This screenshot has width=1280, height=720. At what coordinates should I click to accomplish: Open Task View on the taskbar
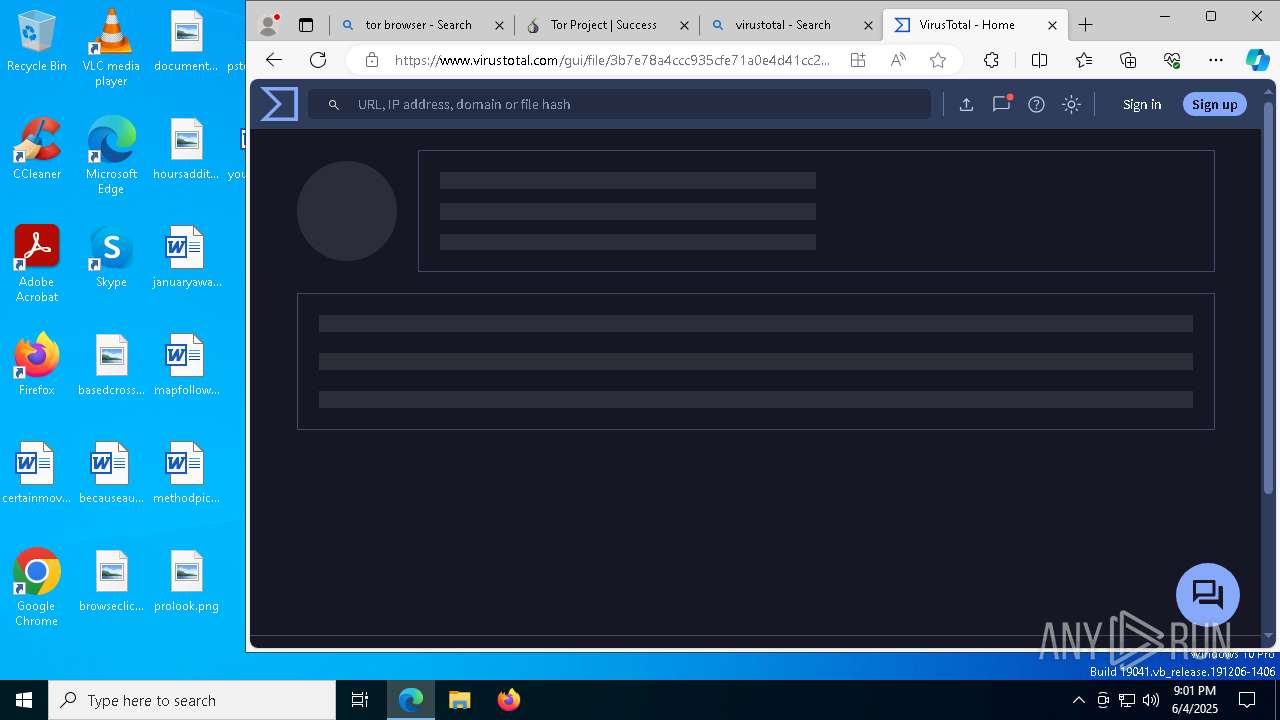[x=360, y=700]
